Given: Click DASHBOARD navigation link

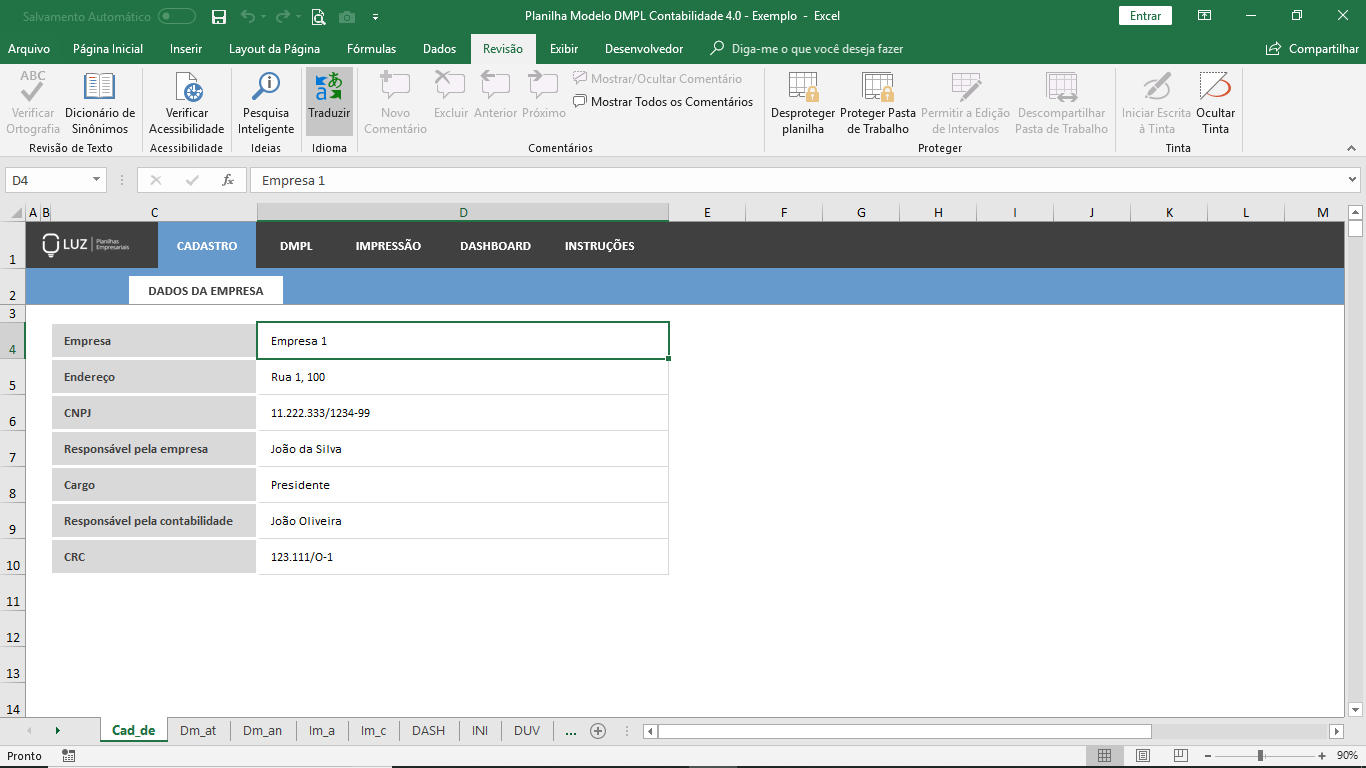Looking at the screenshot, I should click(495, 246).
